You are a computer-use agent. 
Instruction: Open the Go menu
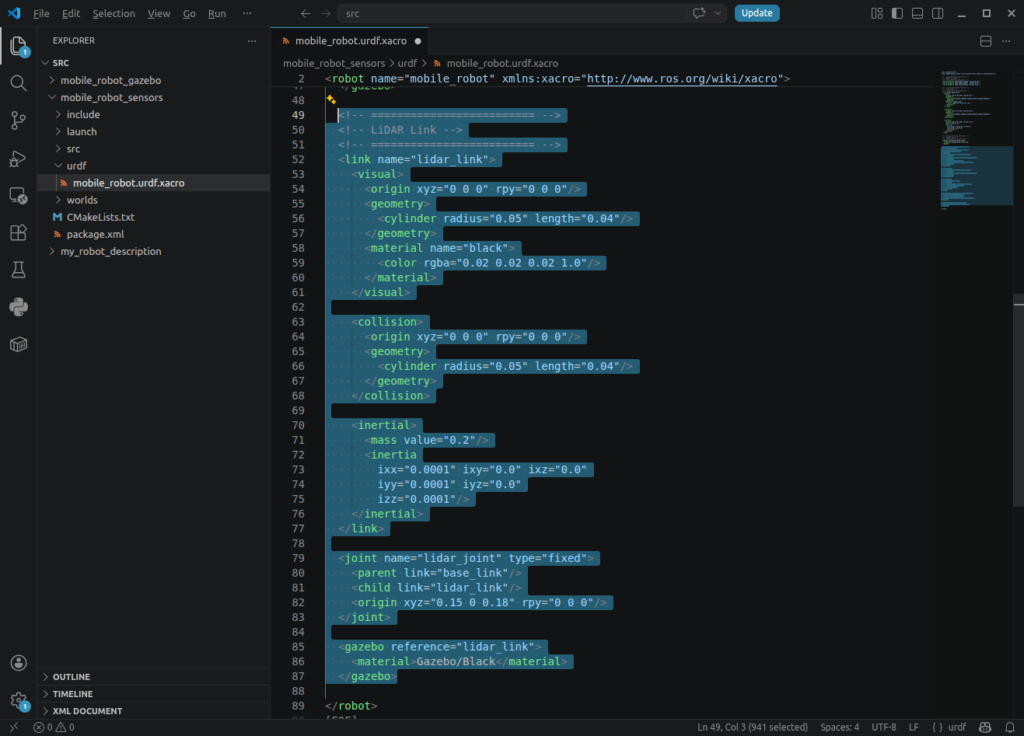click(189, 13)
